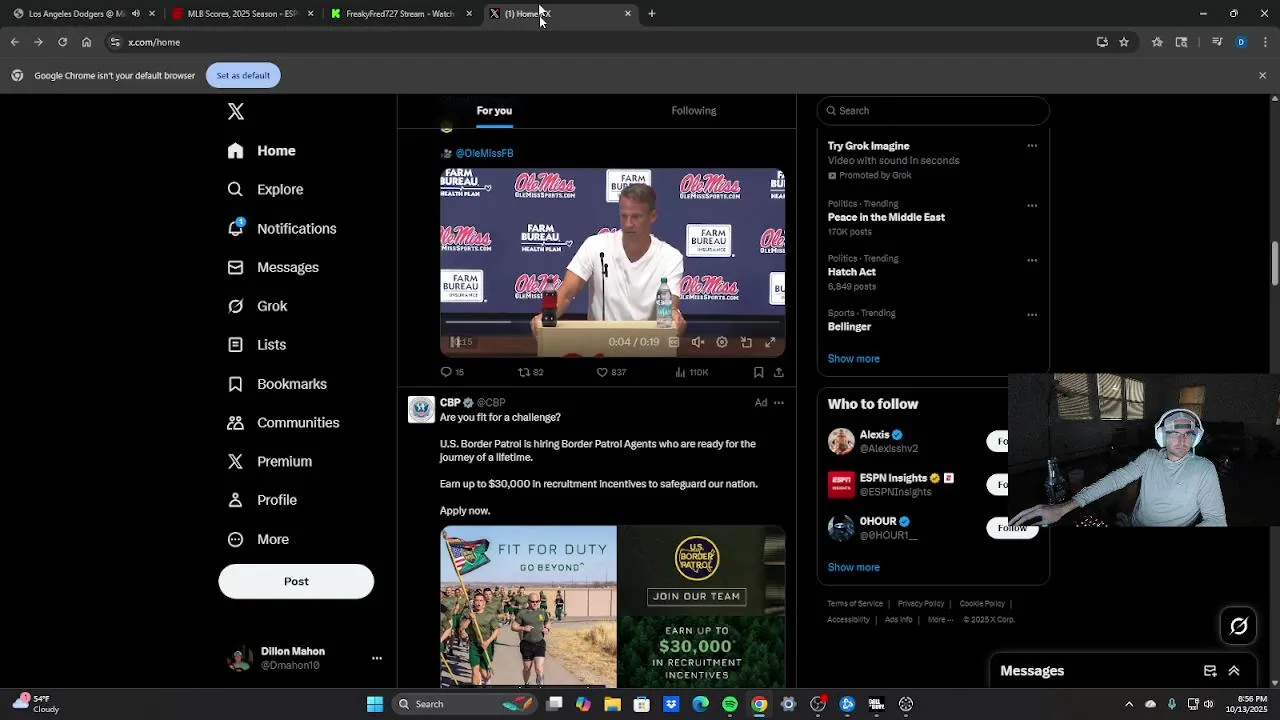Open a new Chrome tab
Viewport: 1280px width, 720px height.
pyautogui.click(x=652, y=14)
